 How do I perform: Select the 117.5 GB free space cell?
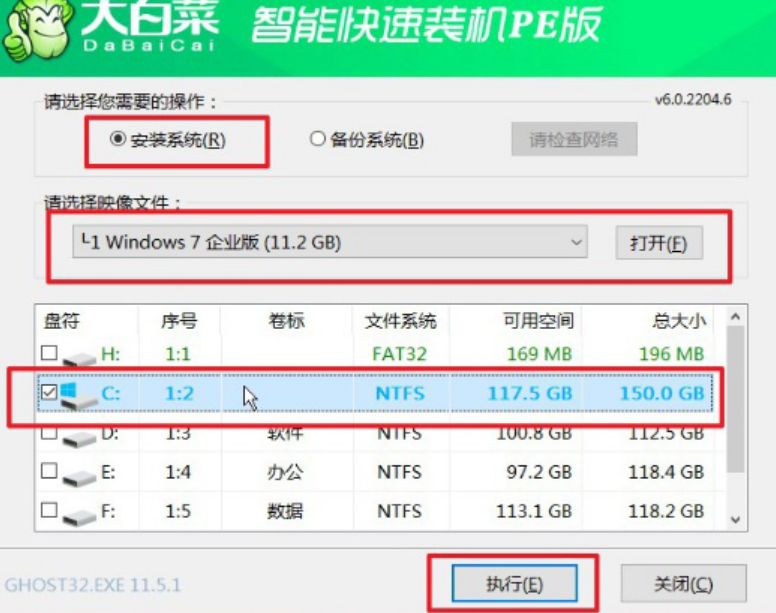coord(530,393)
